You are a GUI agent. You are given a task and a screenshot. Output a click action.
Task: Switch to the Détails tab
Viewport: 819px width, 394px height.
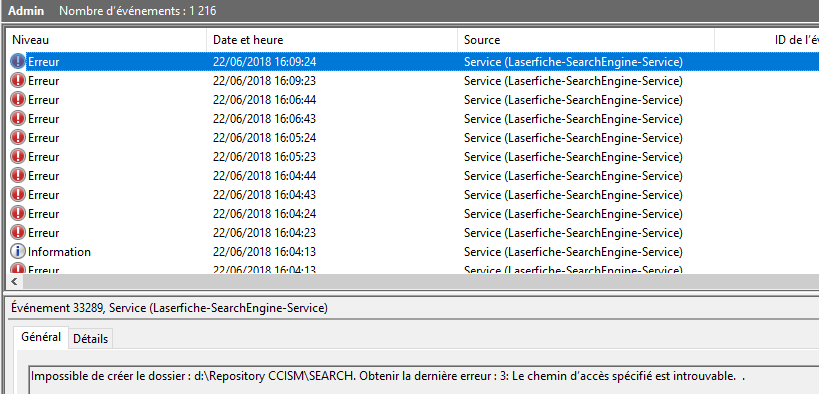coord(90,339)
